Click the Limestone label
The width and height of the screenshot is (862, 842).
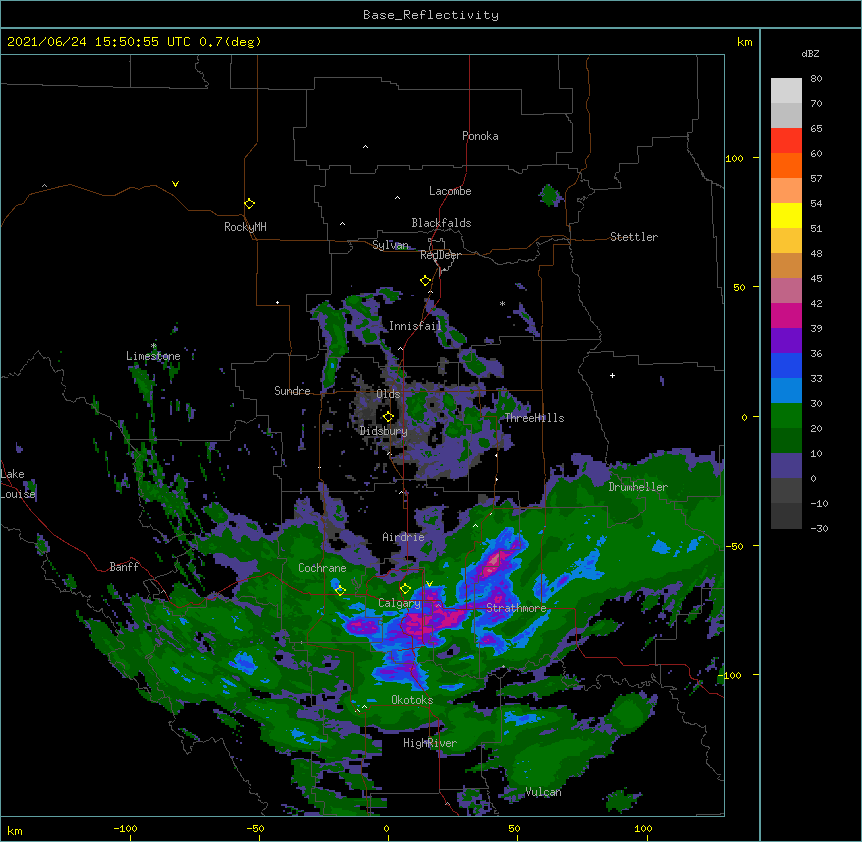coord(153,356)
